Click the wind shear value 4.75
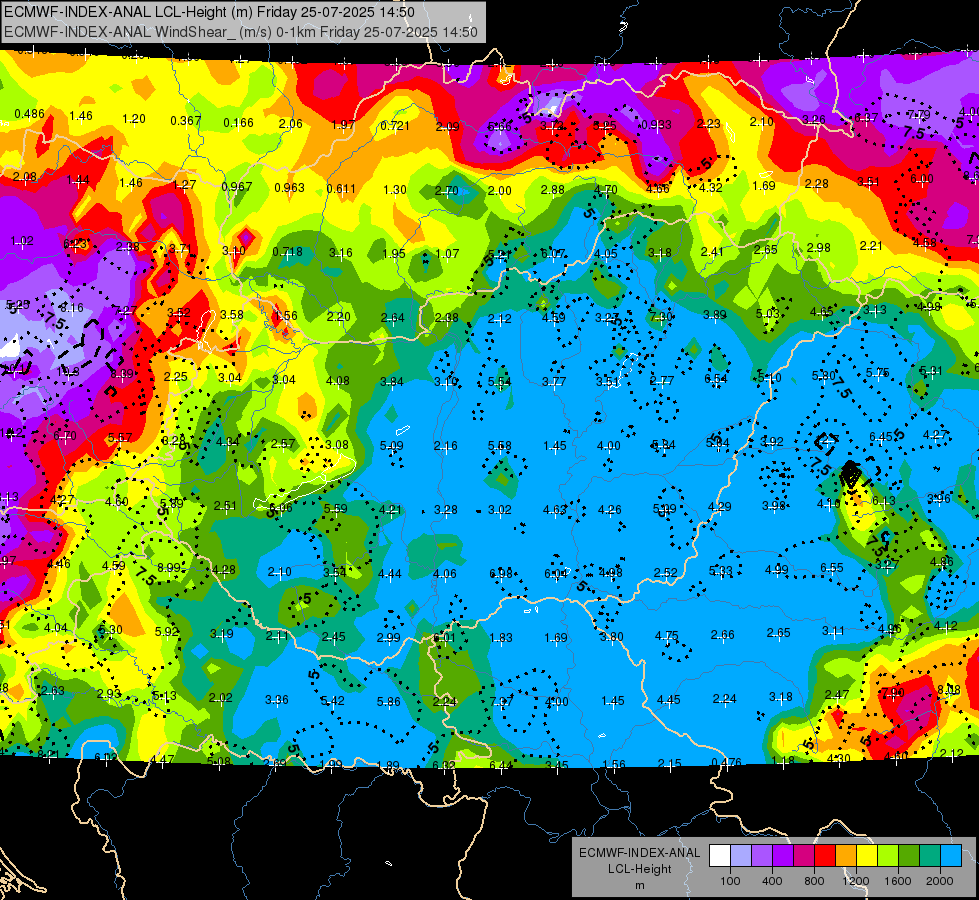The image size is (979, 900). (x=666, y=636)
